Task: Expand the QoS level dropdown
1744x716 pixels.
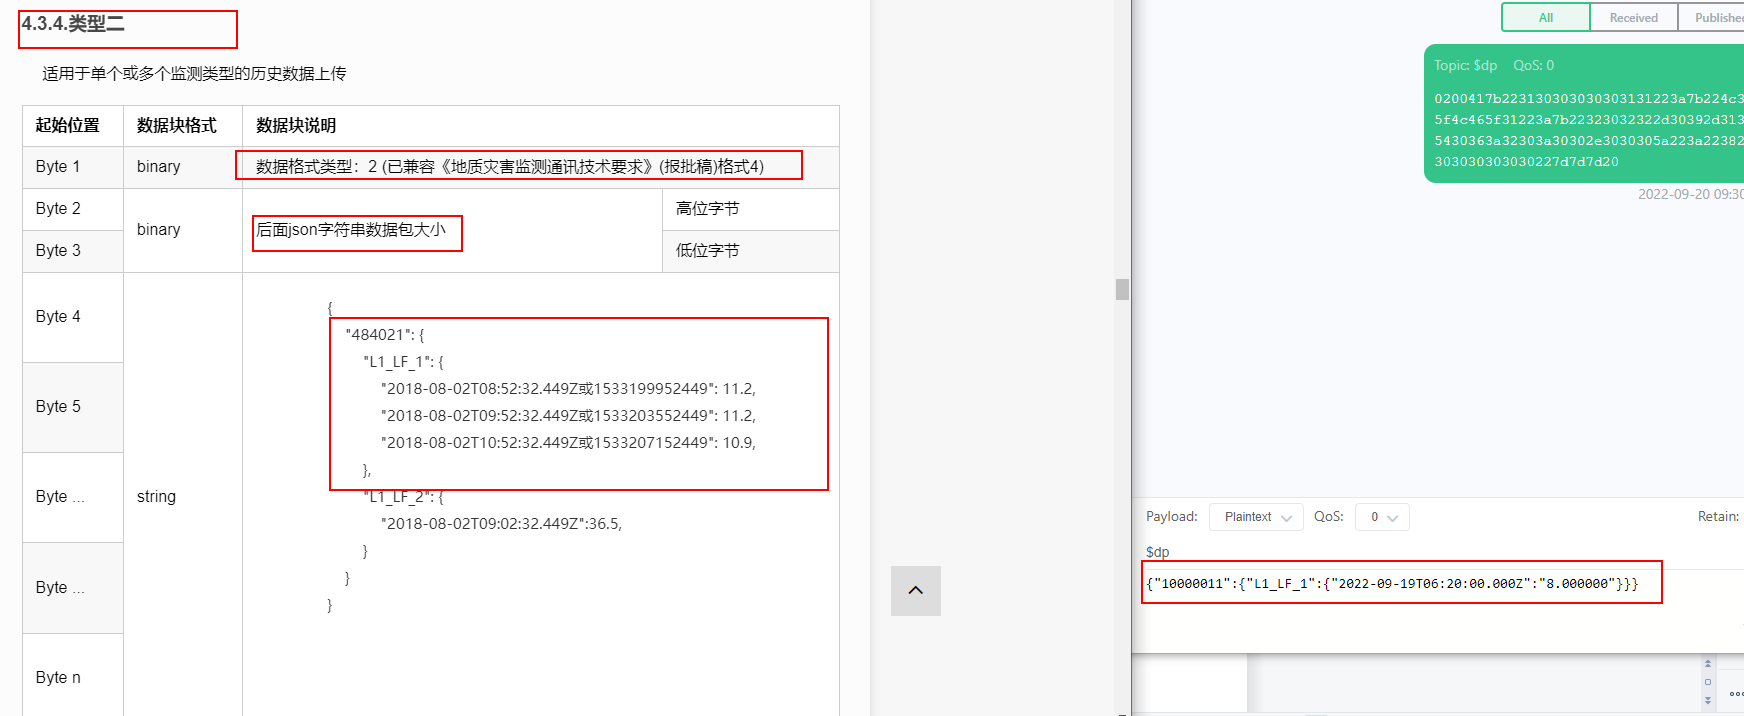Action: 1383,517
